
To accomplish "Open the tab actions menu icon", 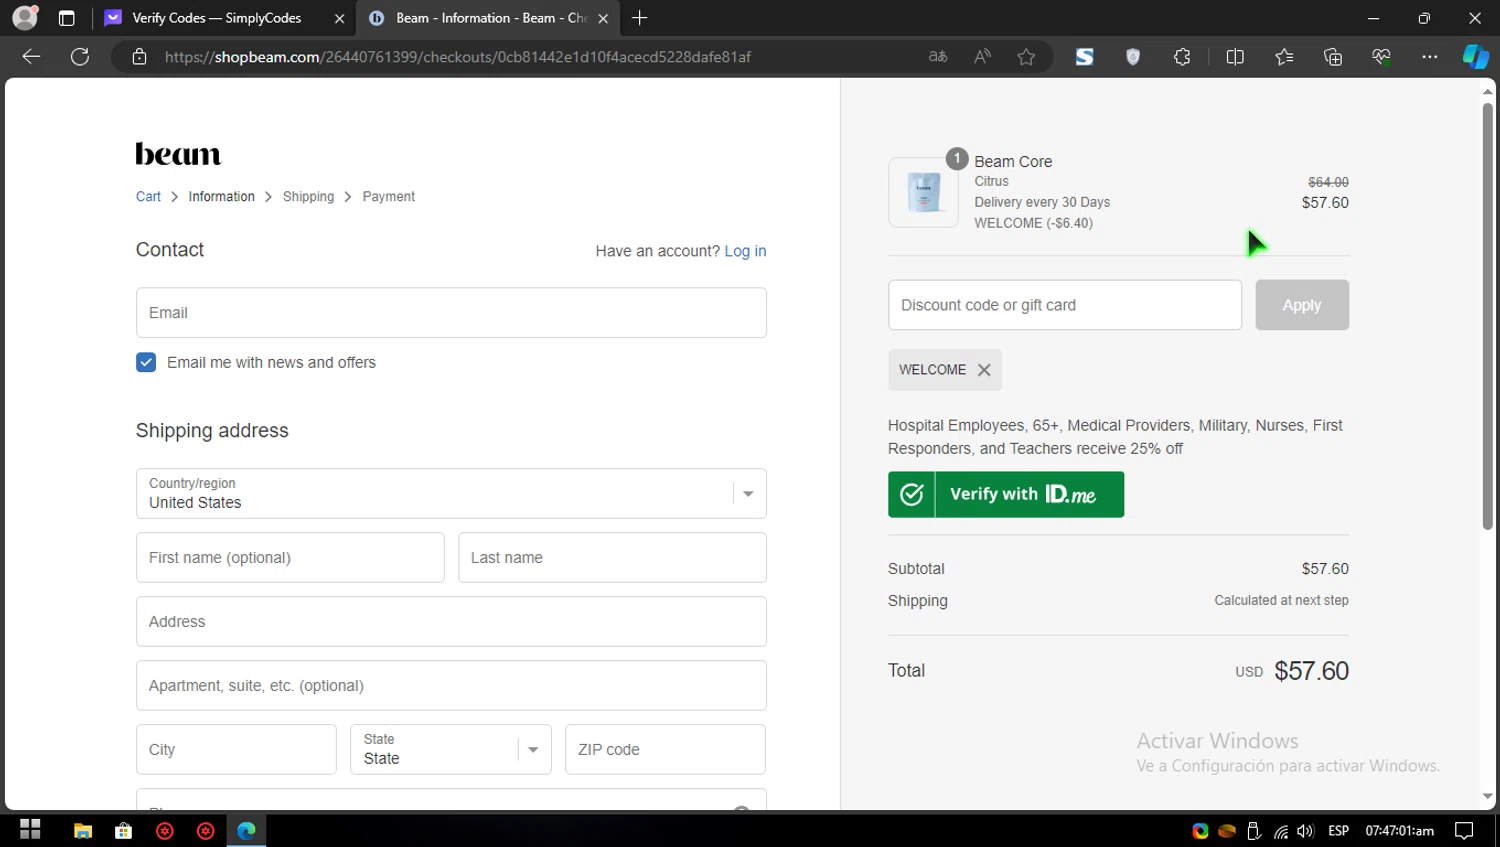I will click(x=67, y=18).
